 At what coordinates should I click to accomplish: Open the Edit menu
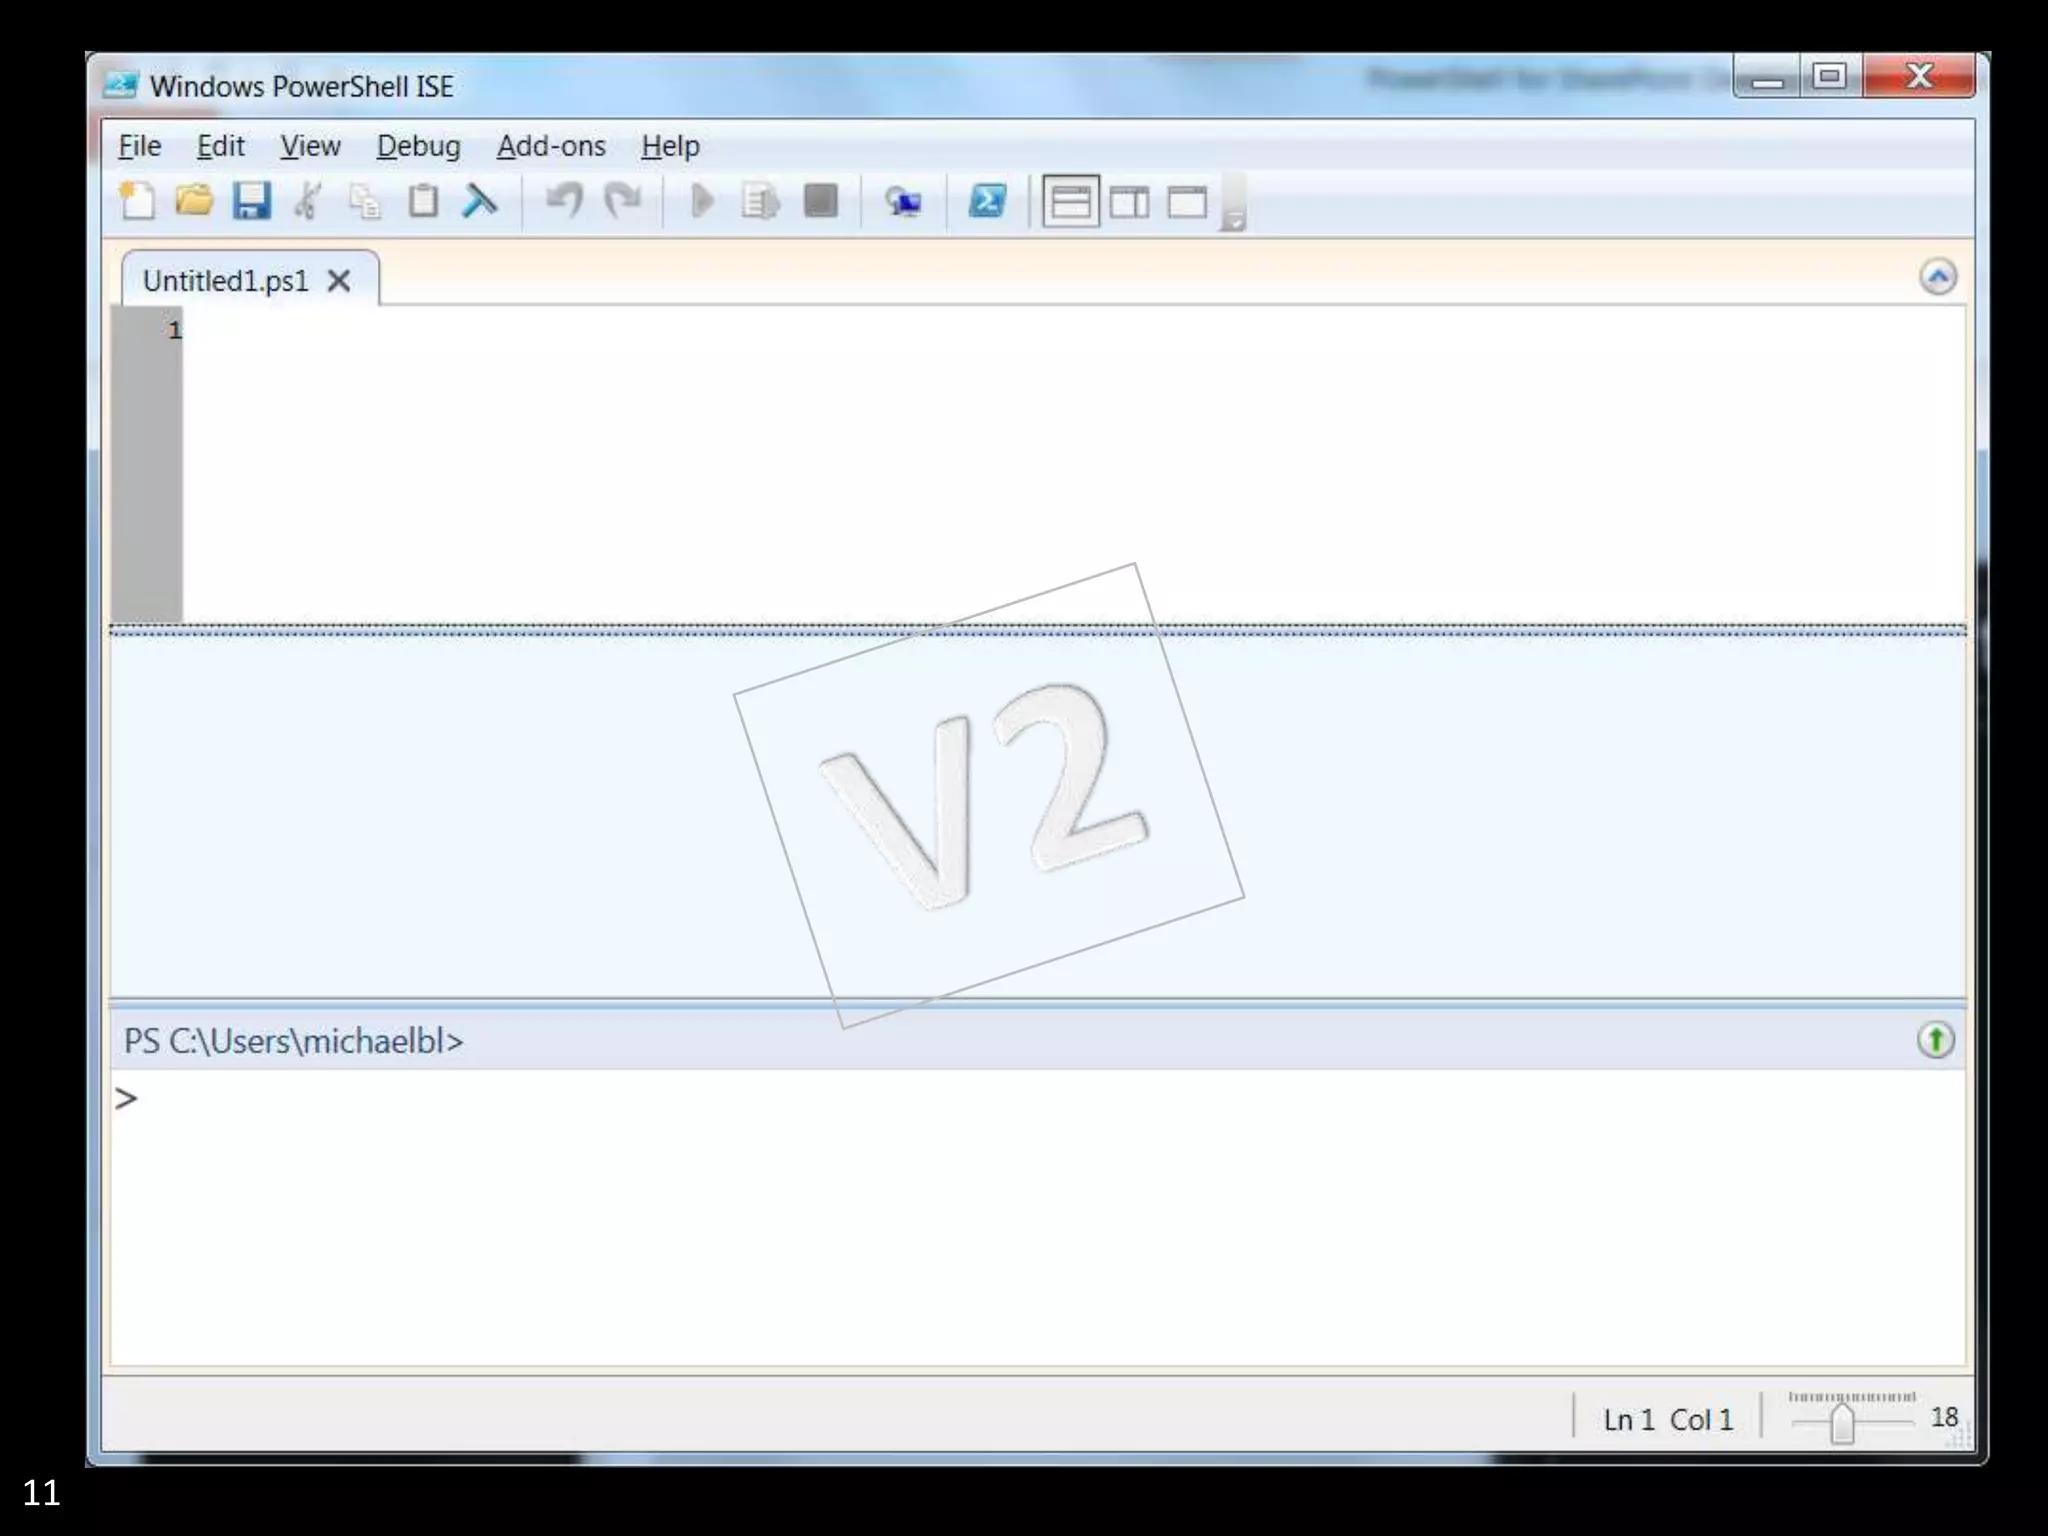[x=220, y=146]
